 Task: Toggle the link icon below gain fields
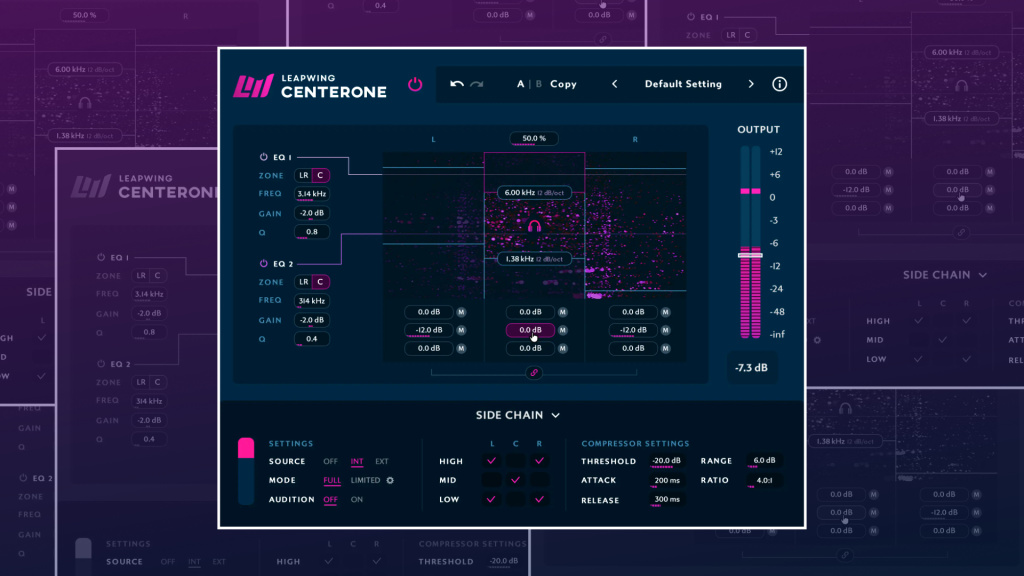[x=534, y=372]
